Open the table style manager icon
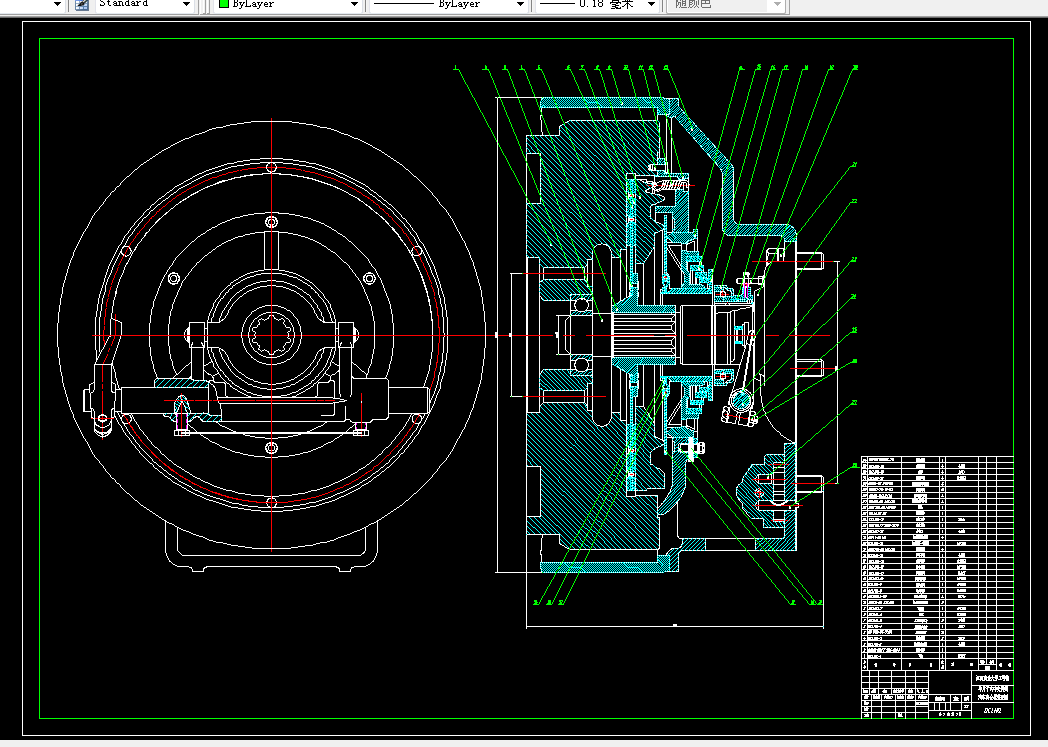Viewport: 1048px width, 747px height. coord(82,4)
